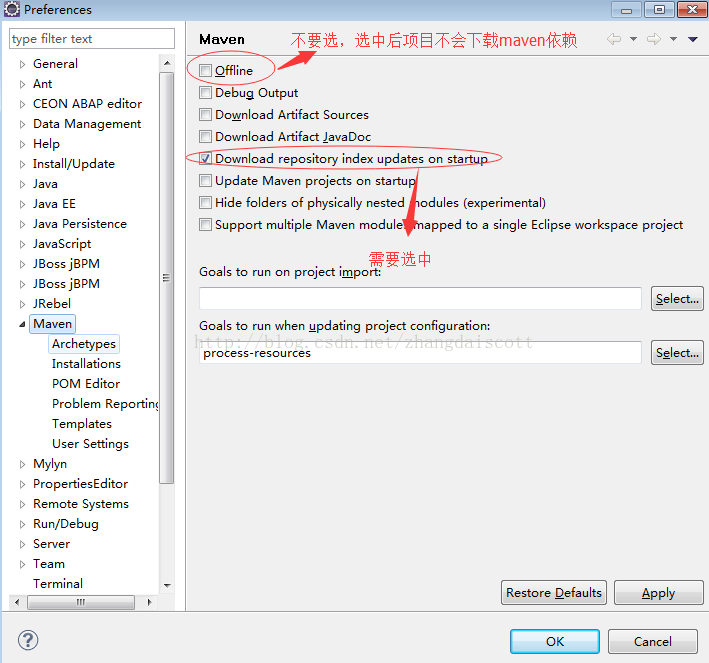The image size is (709, 663).
Task: Toggle the Debug Output checkbox
Action: (205, 93)
